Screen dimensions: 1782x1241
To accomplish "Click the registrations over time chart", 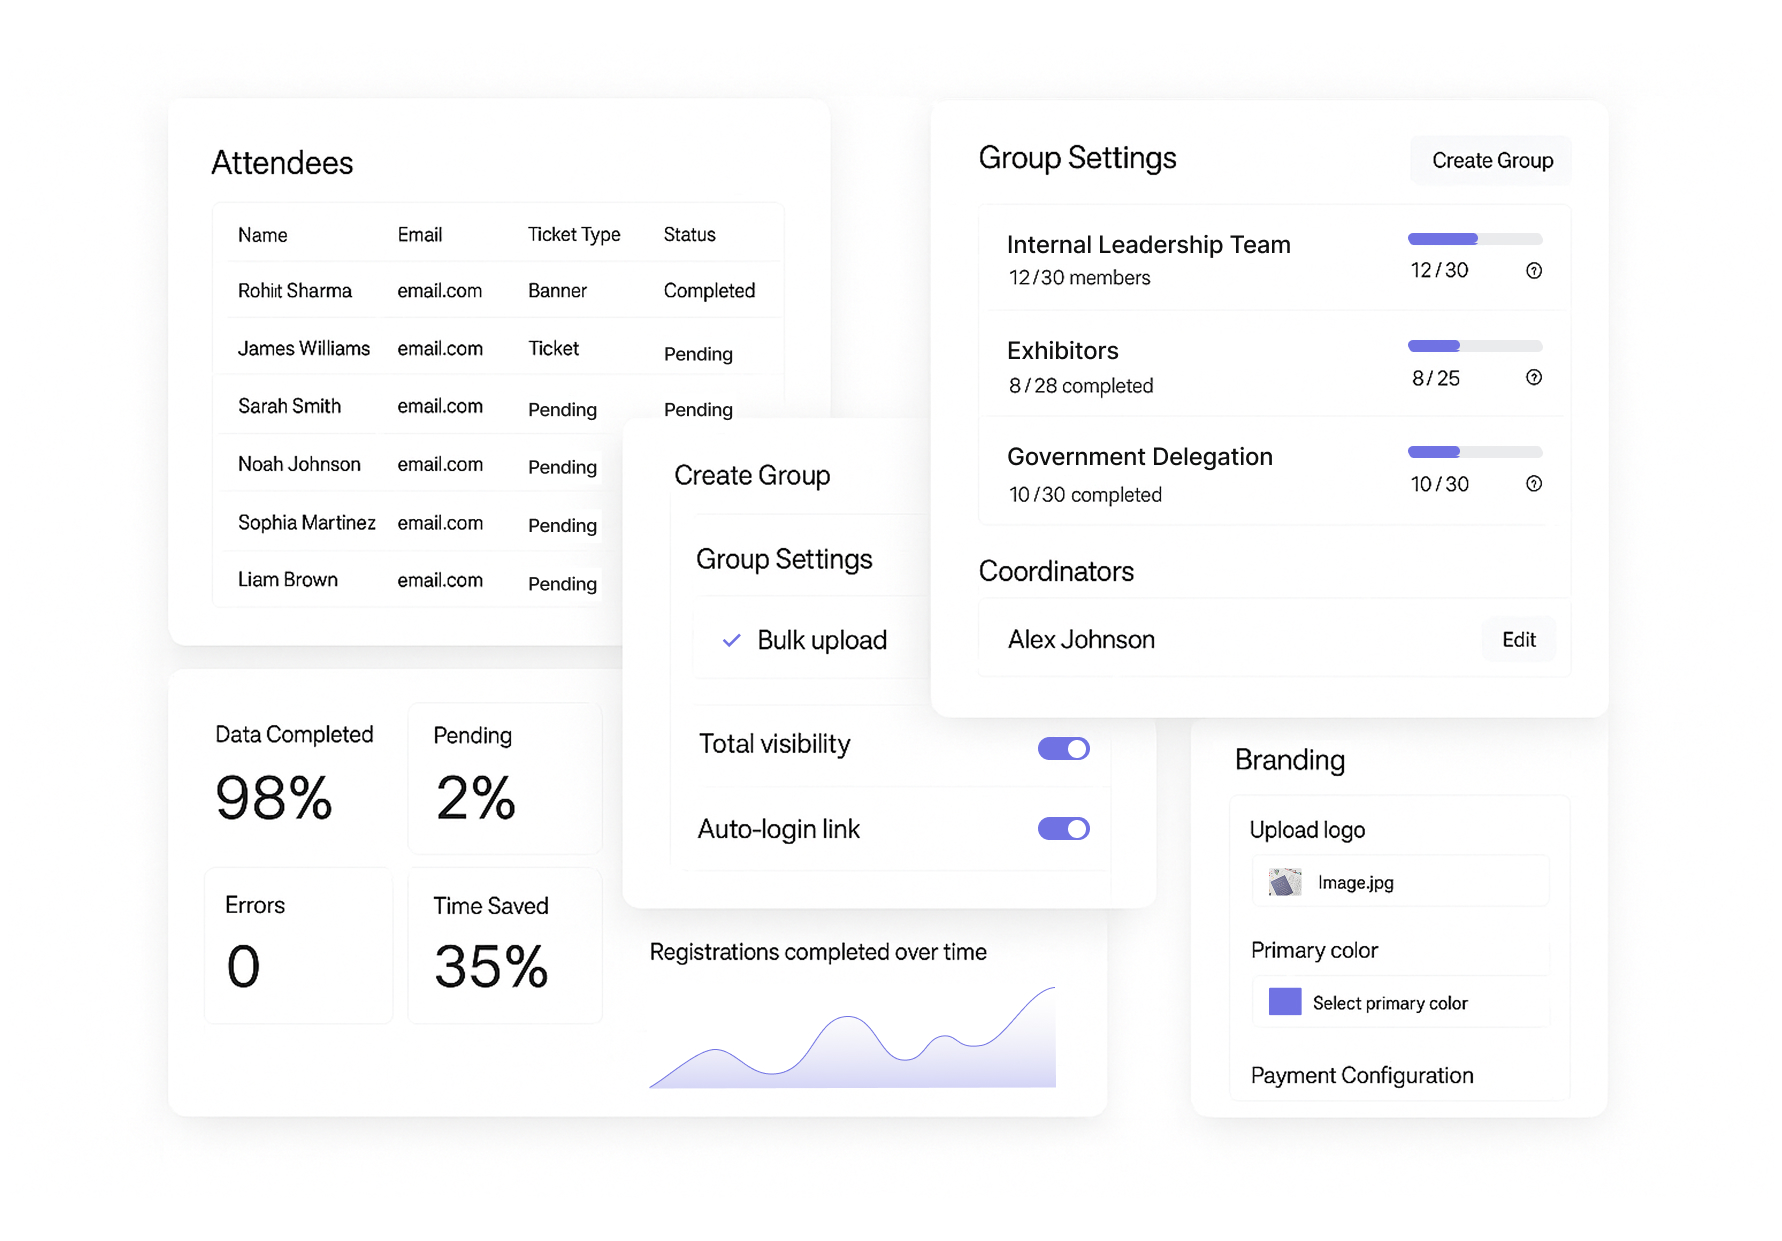I will (852, 1040).
